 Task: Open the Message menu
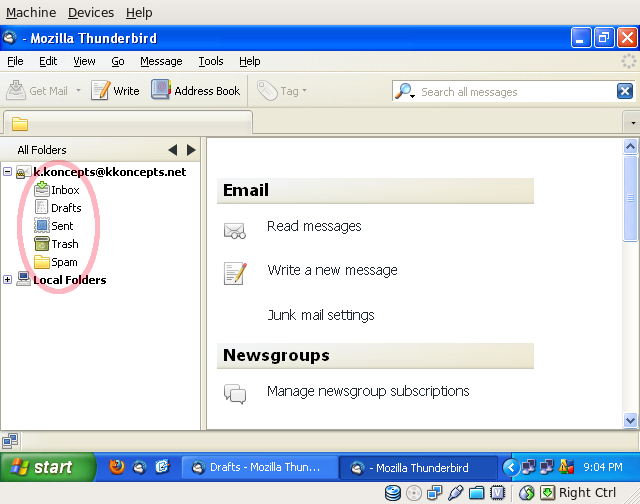161,61
